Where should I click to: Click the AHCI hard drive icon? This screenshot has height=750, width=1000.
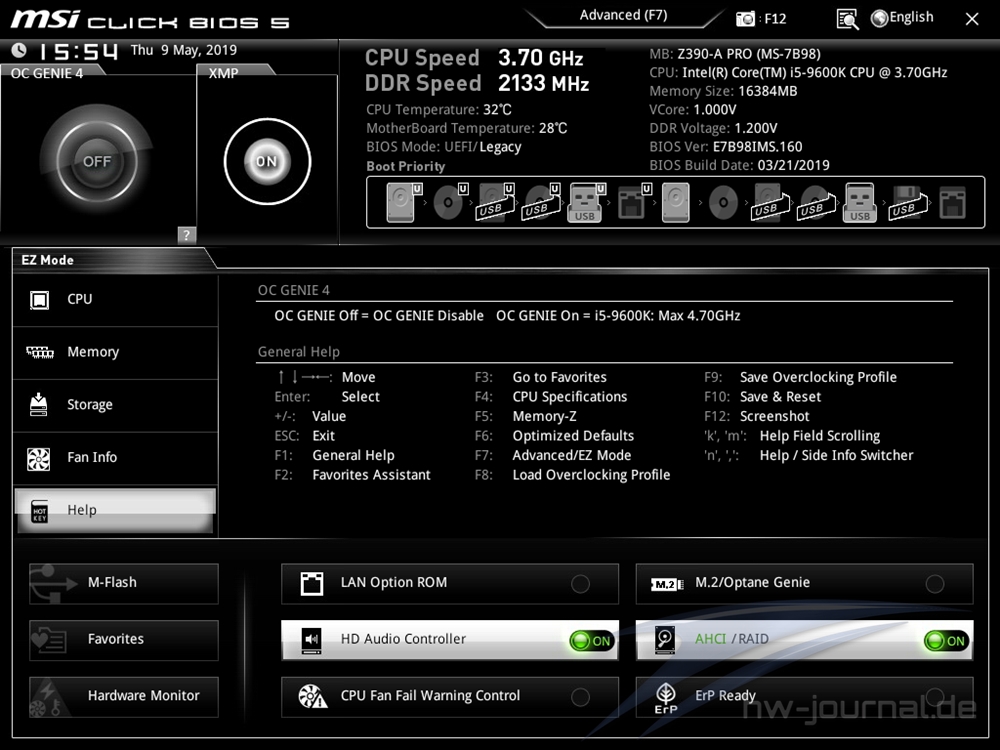point(665,640)
